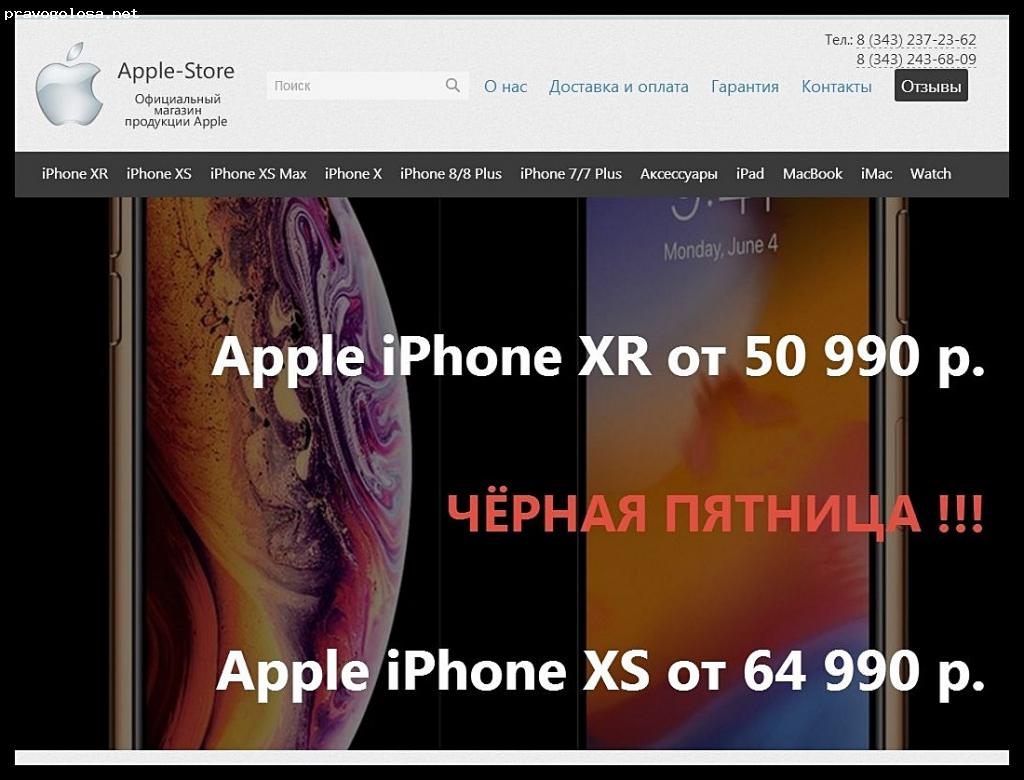Viewport: 1024px width, 780px height.
Task: Open the Watch category
Action: (x=930, y=174)
